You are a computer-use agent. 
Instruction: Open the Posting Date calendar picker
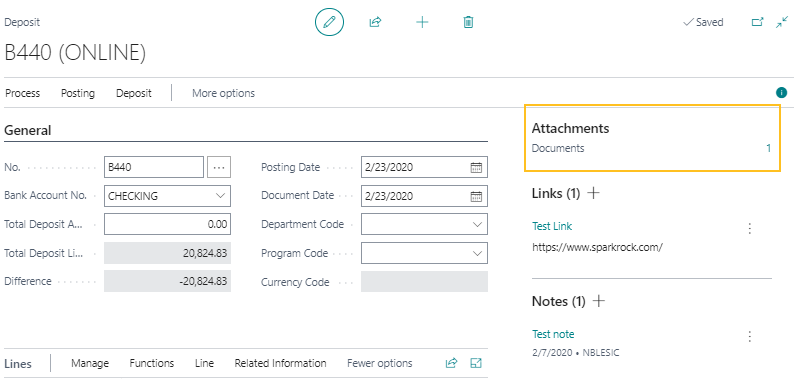(x=476, y=167)
